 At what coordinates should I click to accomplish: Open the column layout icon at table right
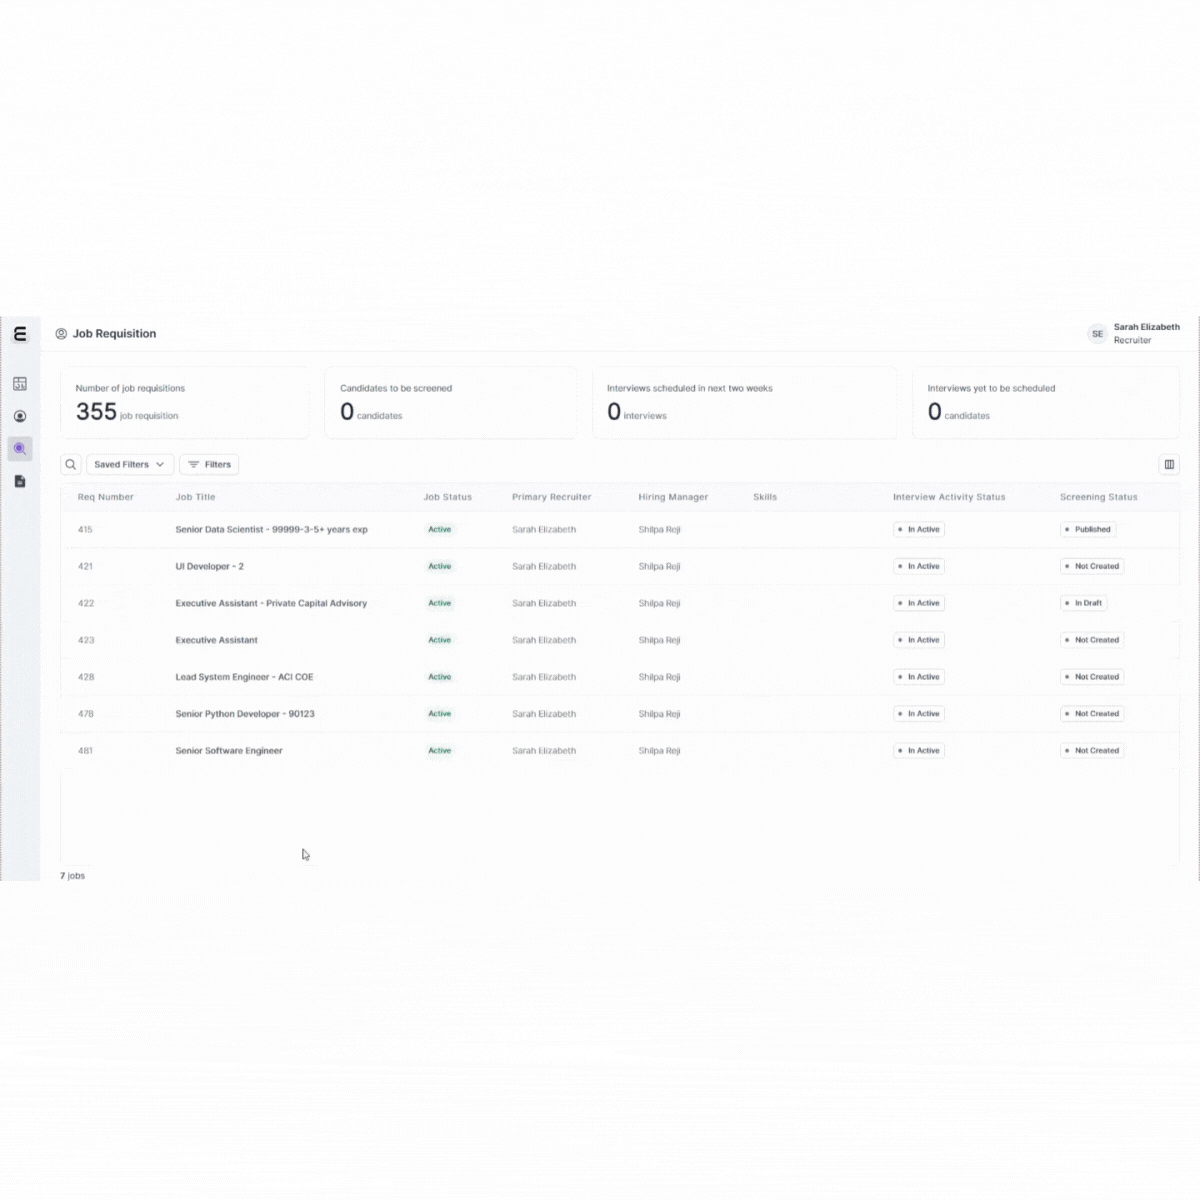click(1169, 464)
